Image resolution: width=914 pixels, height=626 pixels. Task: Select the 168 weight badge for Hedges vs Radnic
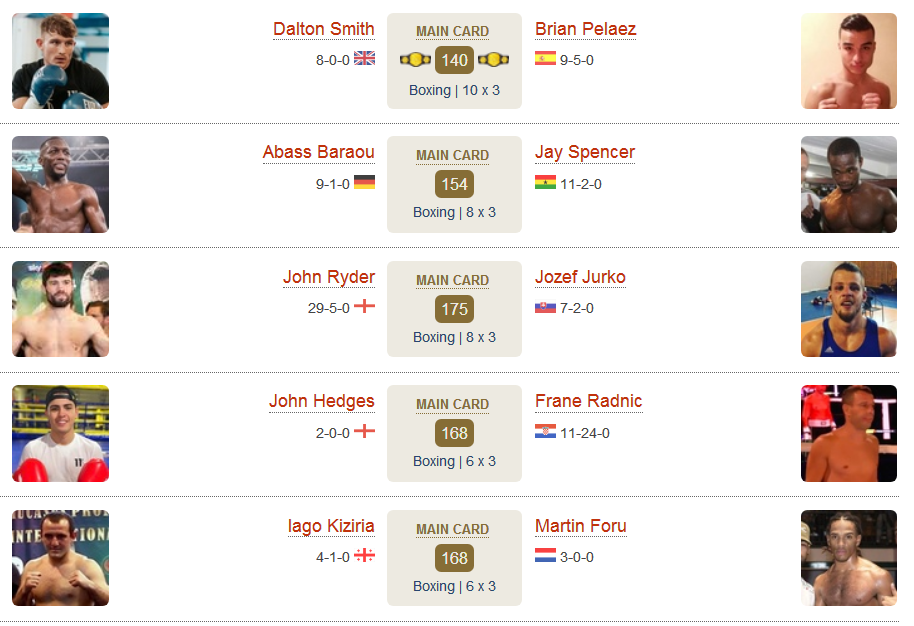[x=454, y=433]
